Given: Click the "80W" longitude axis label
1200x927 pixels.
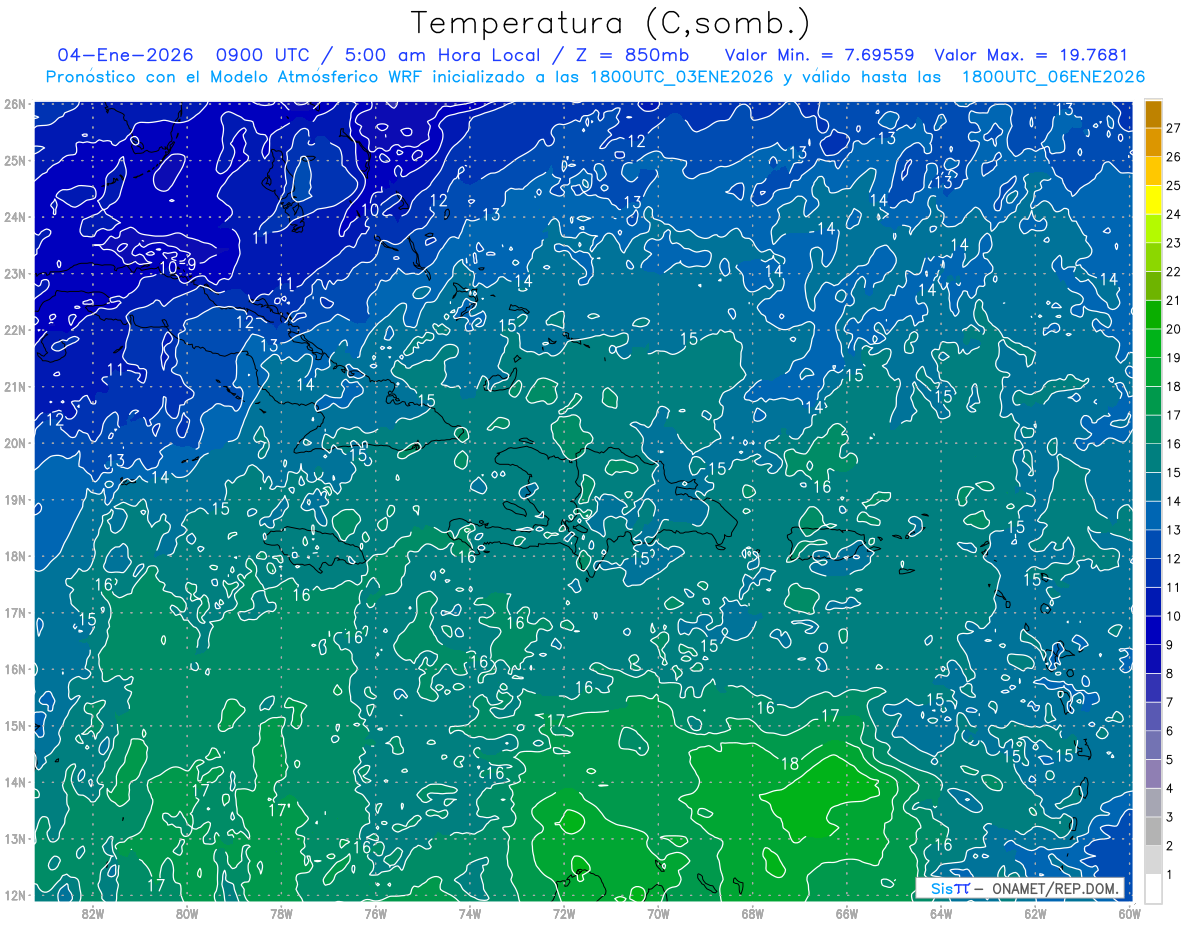Looking at the screenshot, I should pos(187,913).
